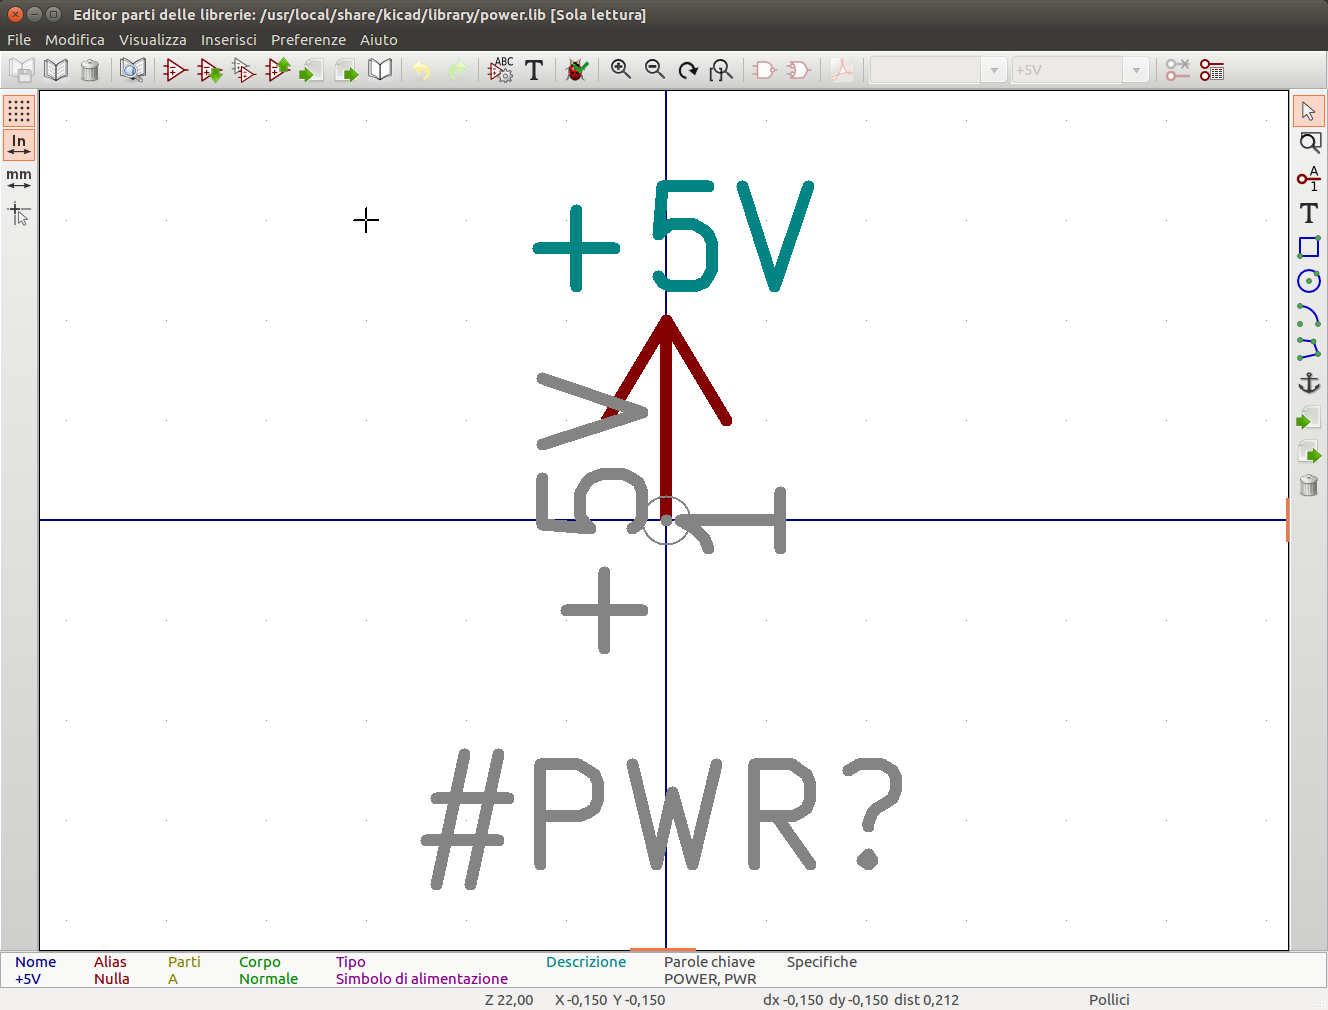1328x1010 pixels.
Task: Toggle the cursor shape option
Action: click(19, 214)
